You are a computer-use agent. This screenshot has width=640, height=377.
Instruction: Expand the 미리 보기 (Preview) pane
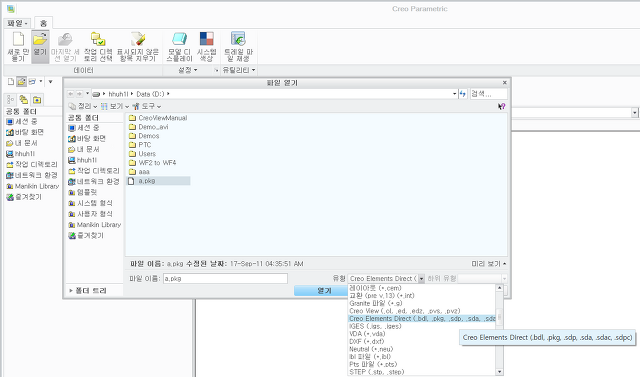coord(489,264)
